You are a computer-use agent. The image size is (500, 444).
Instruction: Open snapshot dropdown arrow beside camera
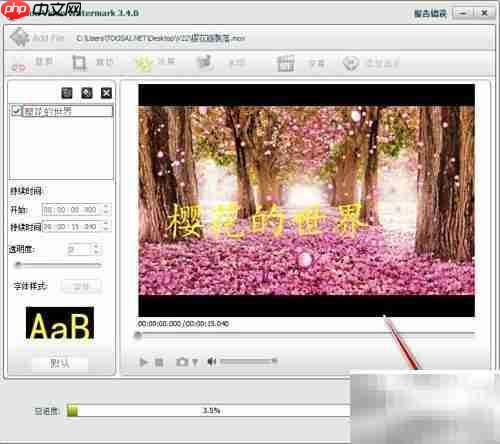pyautogui.click(x=195, y=362)
